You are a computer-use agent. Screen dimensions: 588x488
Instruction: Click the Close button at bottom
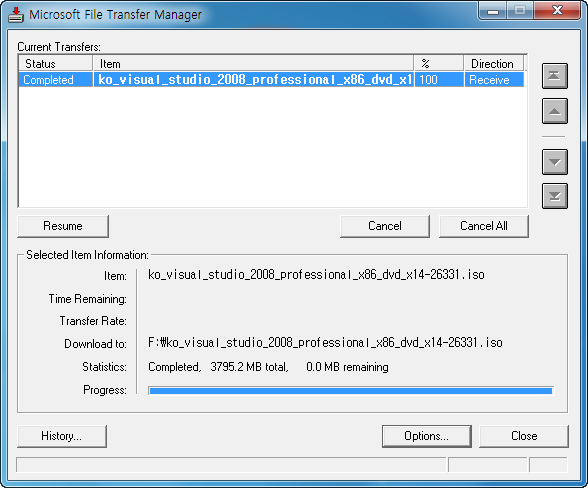click(524, 436)
